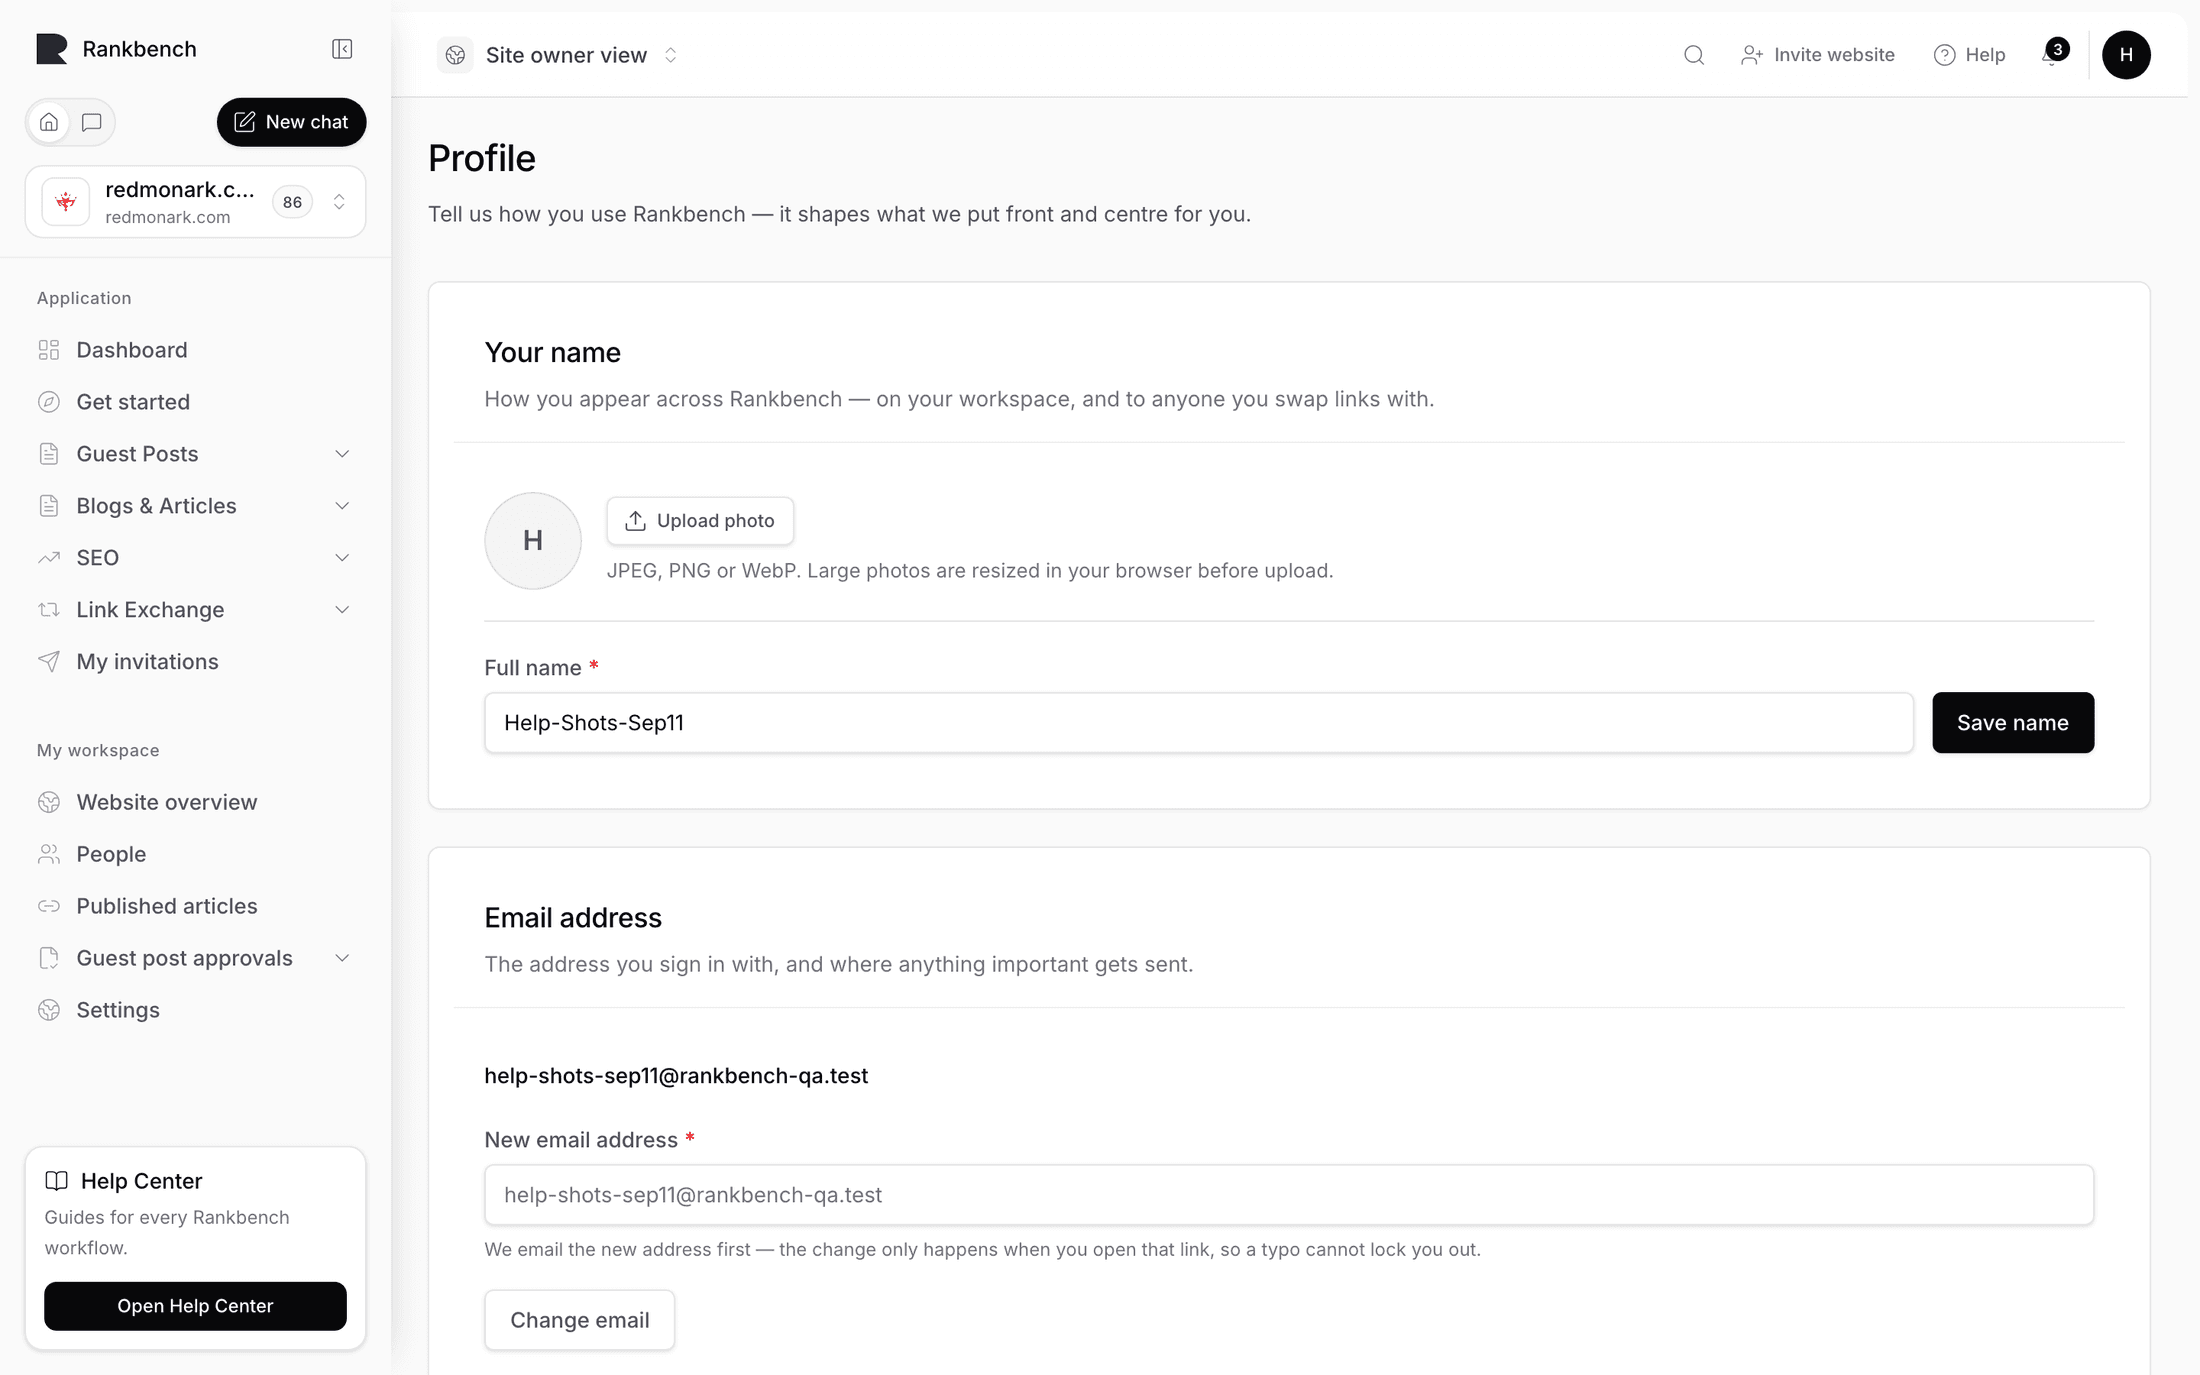Click the Website overview icon

[x=49, y=802]
